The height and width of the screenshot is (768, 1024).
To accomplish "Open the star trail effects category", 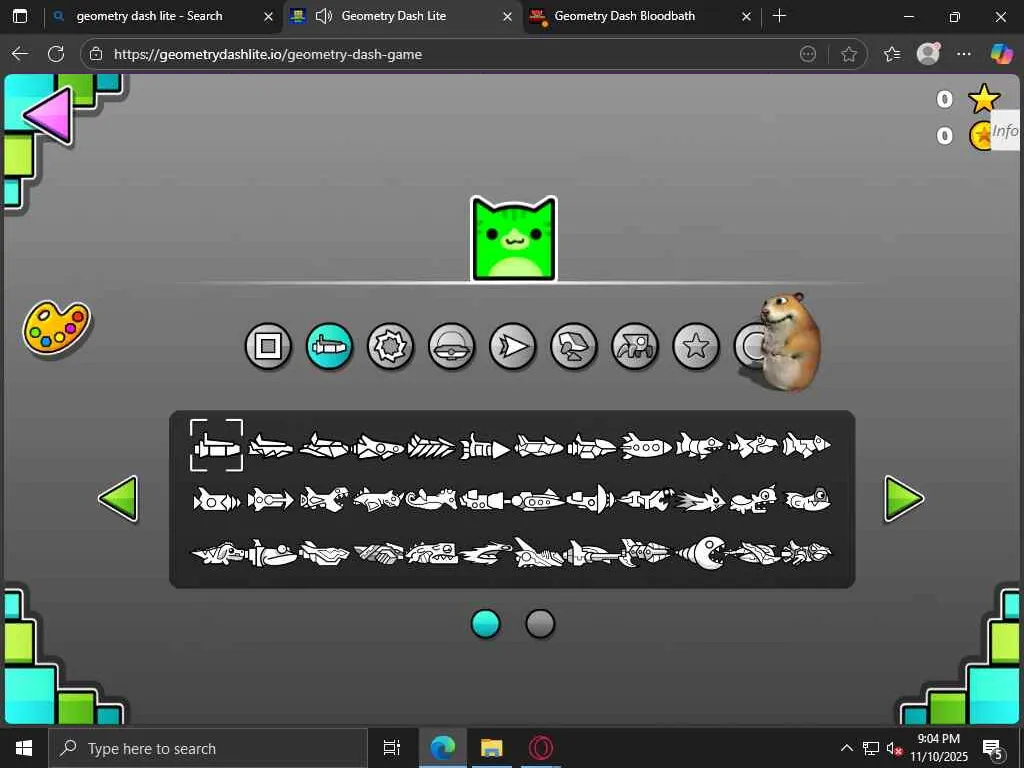I will coord(696,346).
